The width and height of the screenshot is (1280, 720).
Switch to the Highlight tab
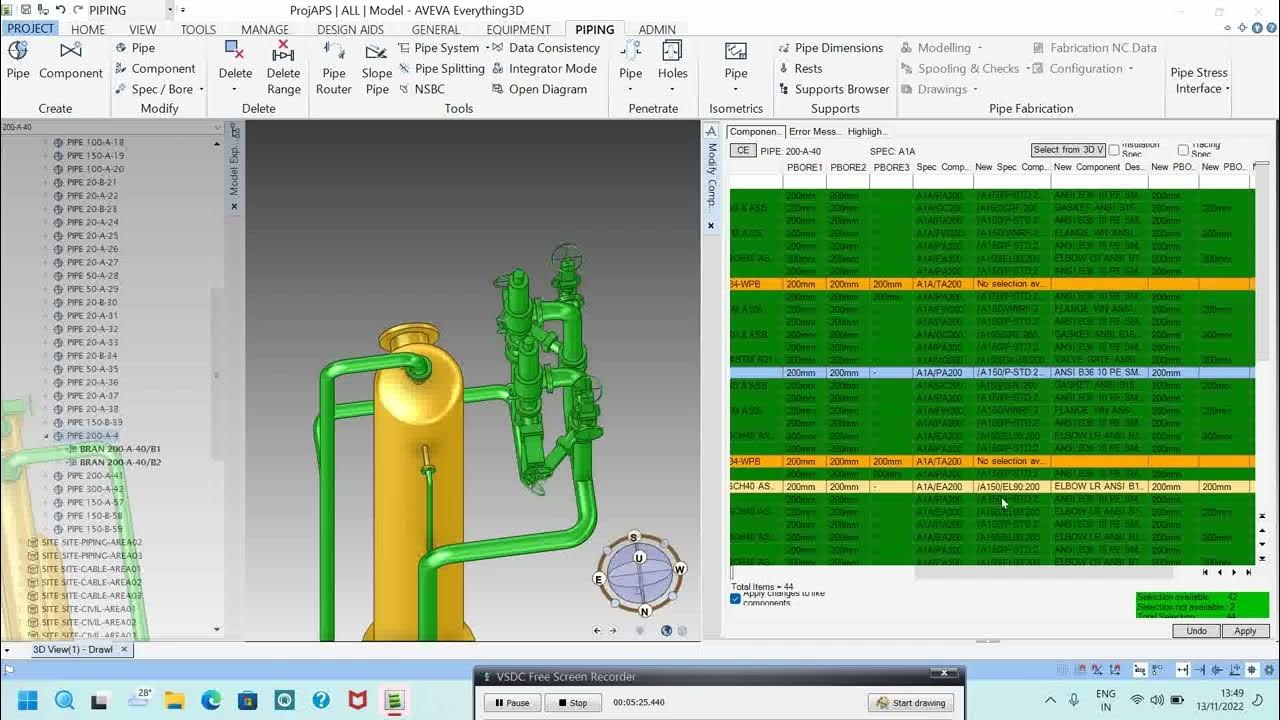click(868, 131)
